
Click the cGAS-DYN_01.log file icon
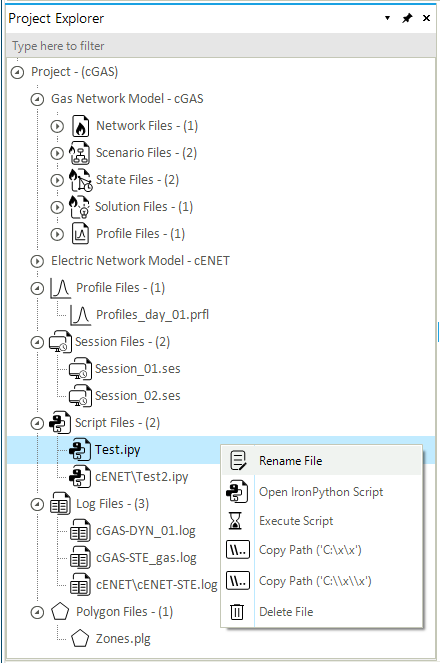80,531
